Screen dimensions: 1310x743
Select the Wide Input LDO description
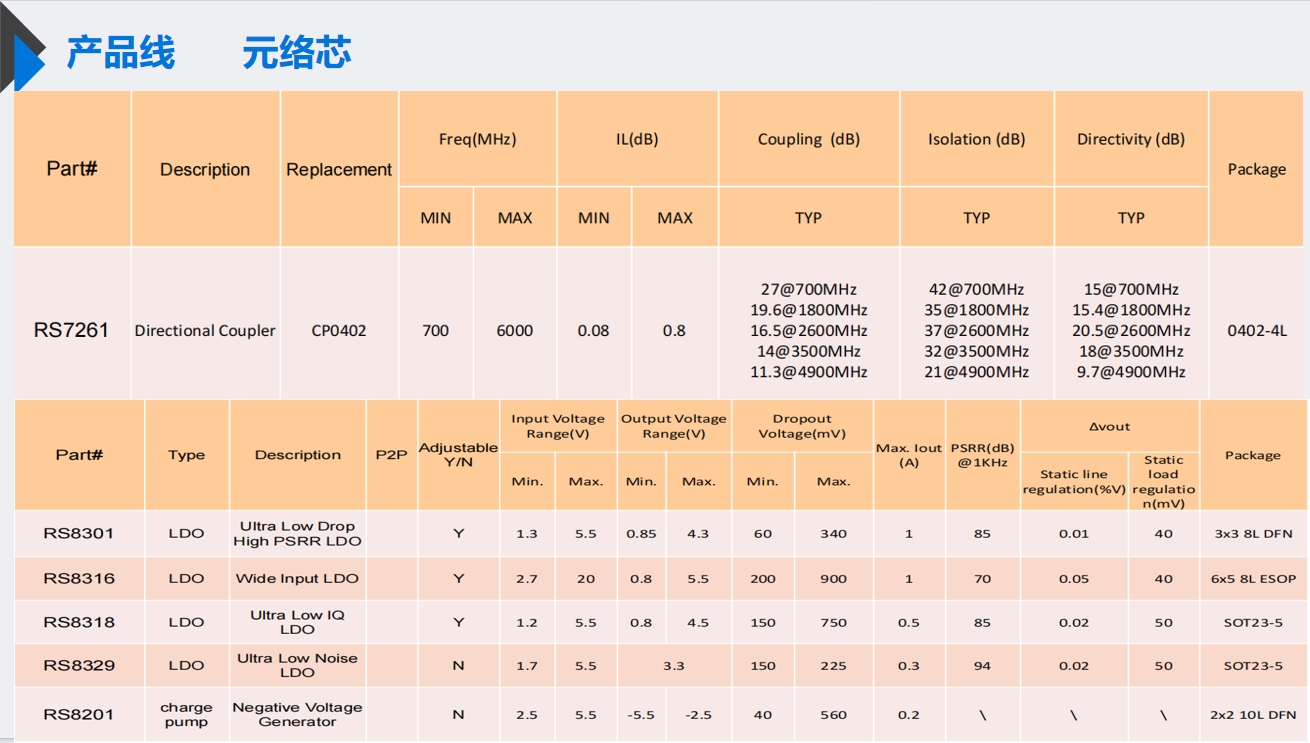297,579
